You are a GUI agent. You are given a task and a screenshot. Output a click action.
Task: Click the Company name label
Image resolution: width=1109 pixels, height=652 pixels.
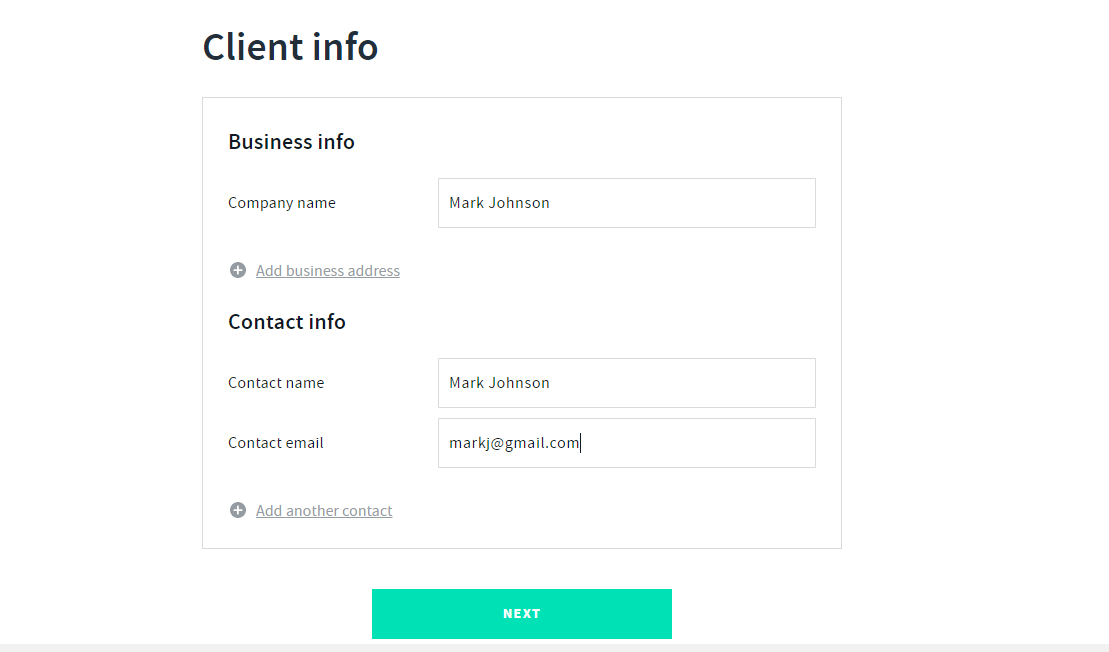281,203
